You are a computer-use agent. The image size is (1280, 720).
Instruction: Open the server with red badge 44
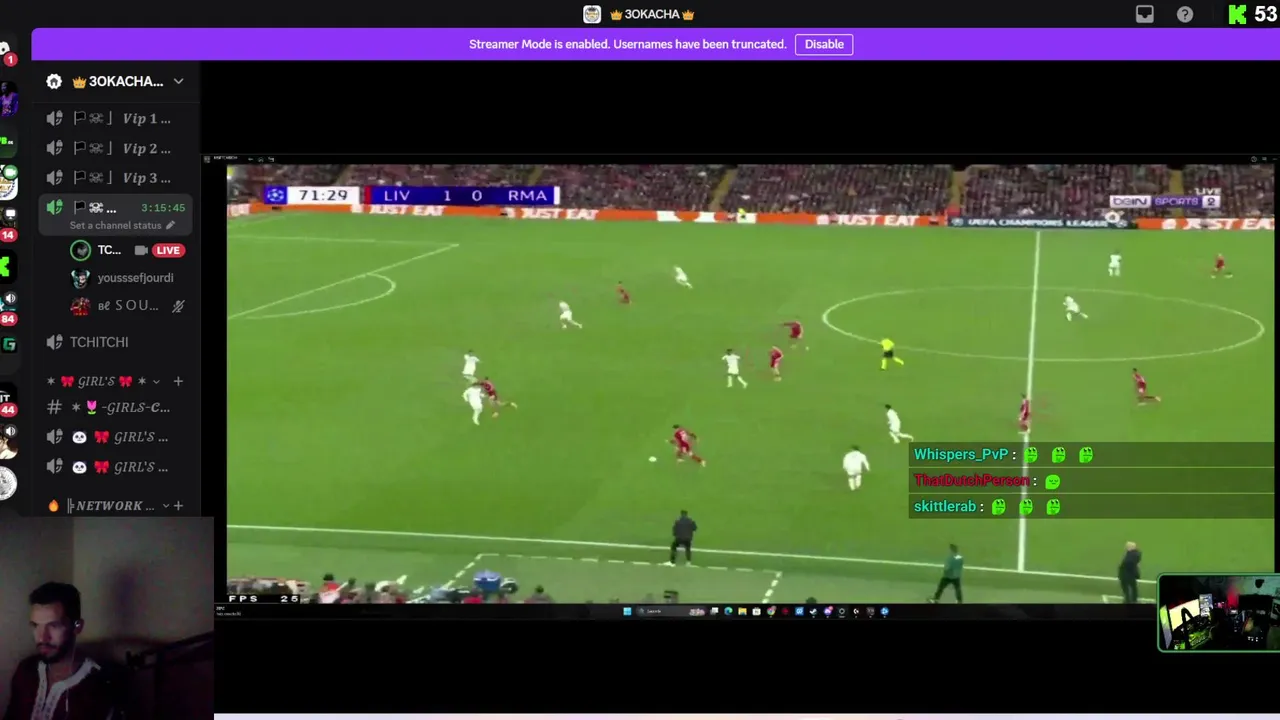click(8, 400)
